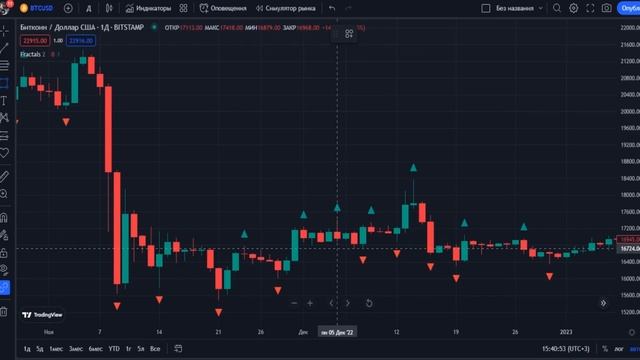Select the 5л date range tab

[141, 349]
